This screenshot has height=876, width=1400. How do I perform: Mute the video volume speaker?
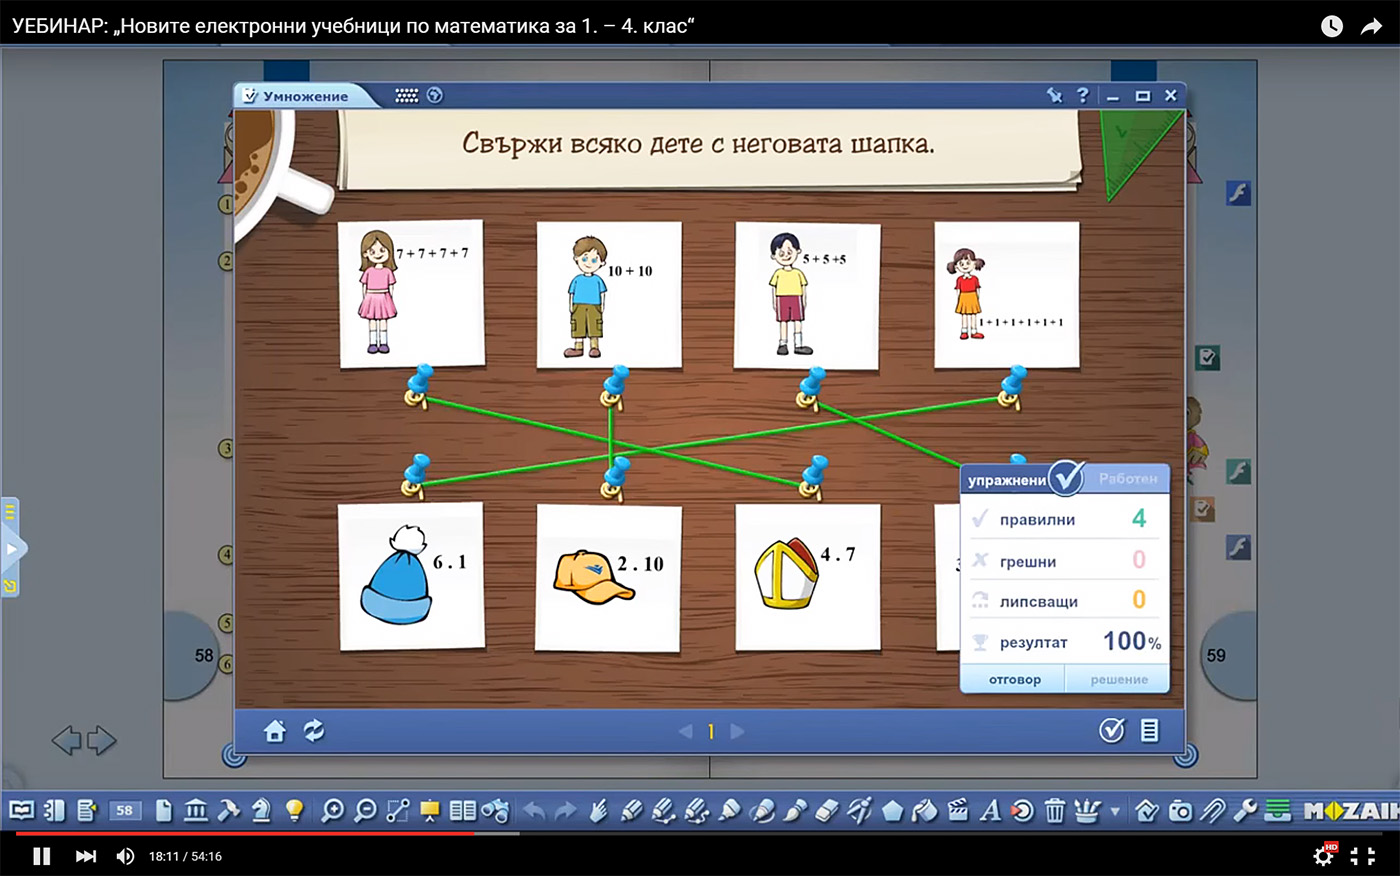pos(125,856)
